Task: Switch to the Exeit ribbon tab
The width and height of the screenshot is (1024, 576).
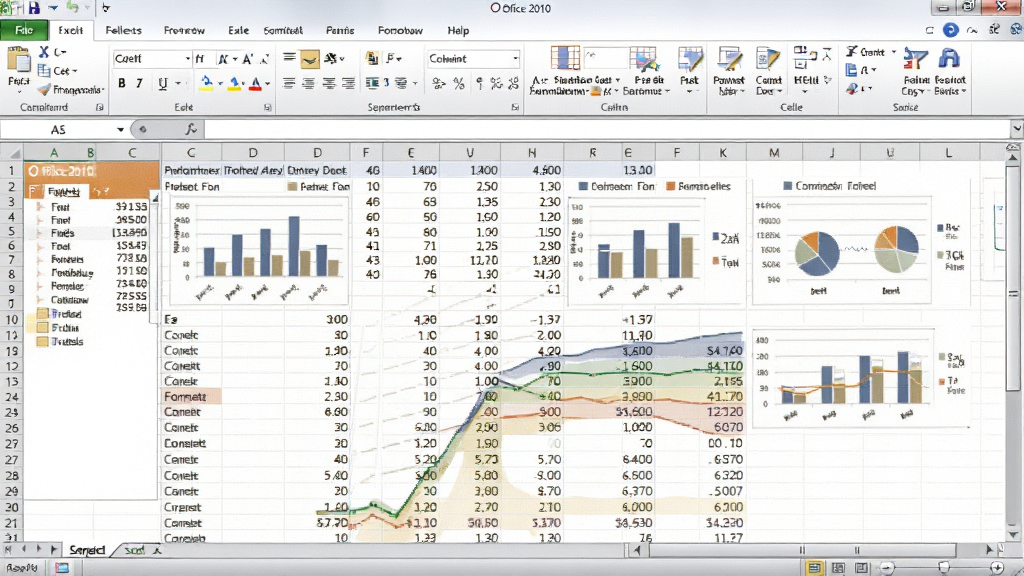Action: (x=71, y=30)
